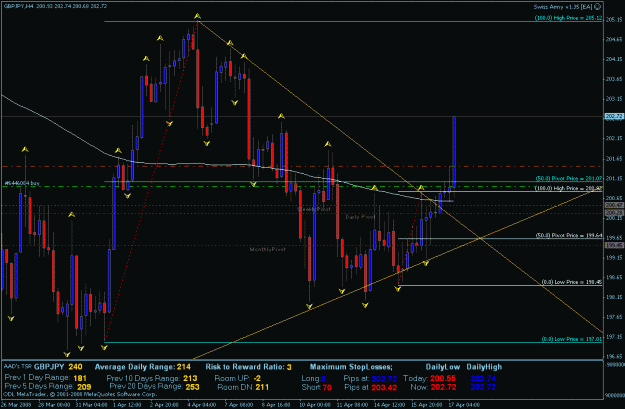Click the 'Average Daily Range: 214' readout

pos(143,367)
